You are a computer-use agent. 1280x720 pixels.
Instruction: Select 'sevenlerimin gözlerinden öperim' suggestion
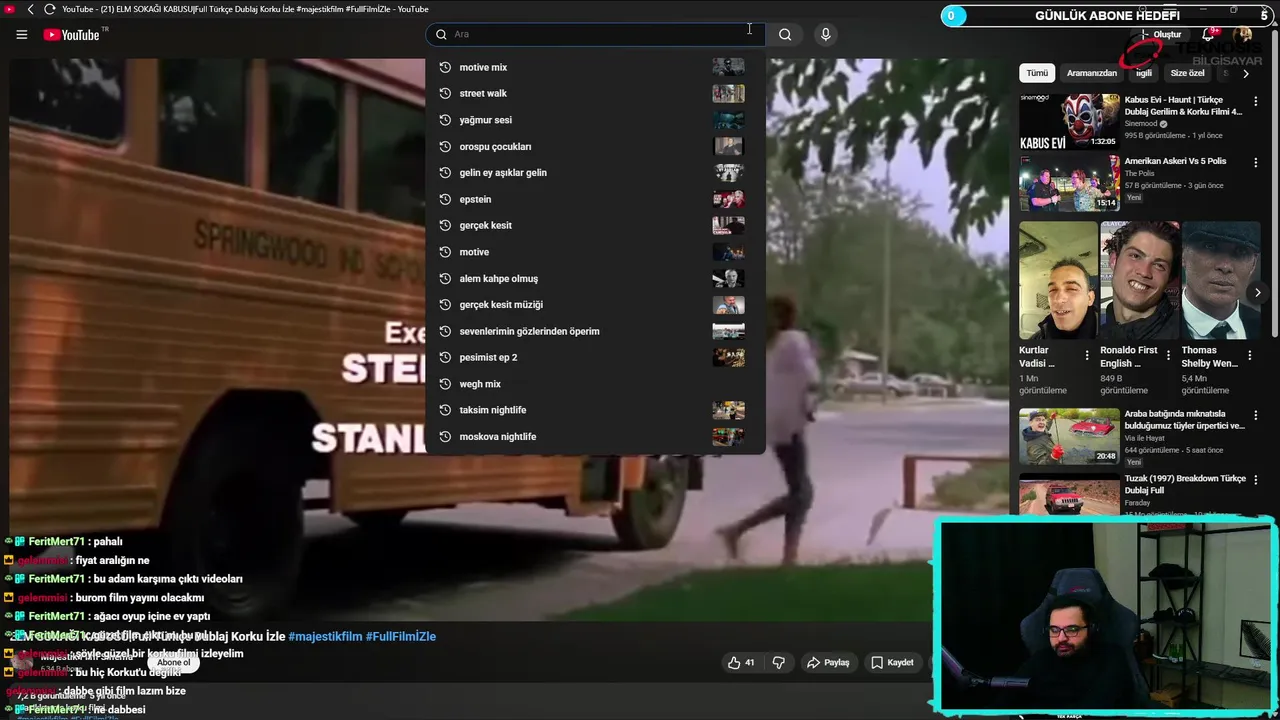[595, 331]
